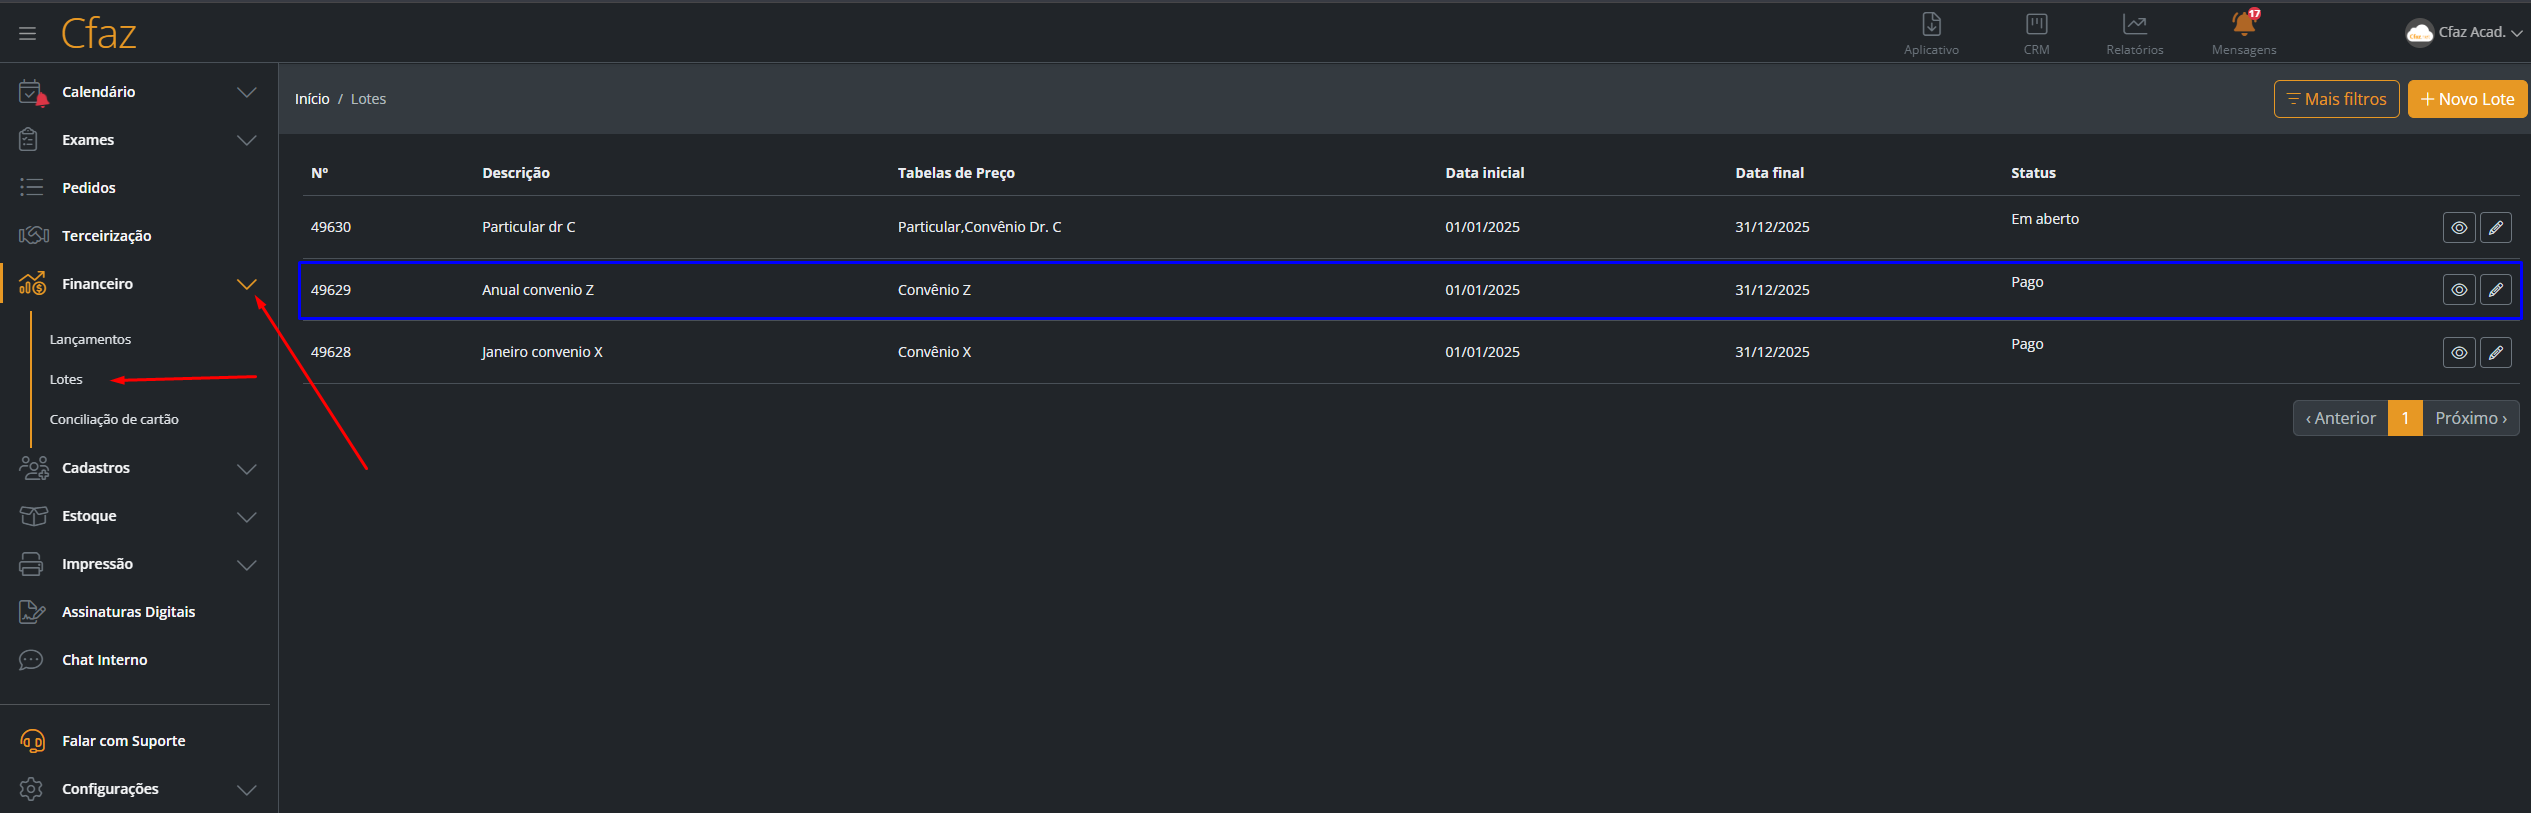The width and height of the screenshot is (2531, 813).
Task: Open Mensagens notification bell
Action: click(x=2244, y=22)
